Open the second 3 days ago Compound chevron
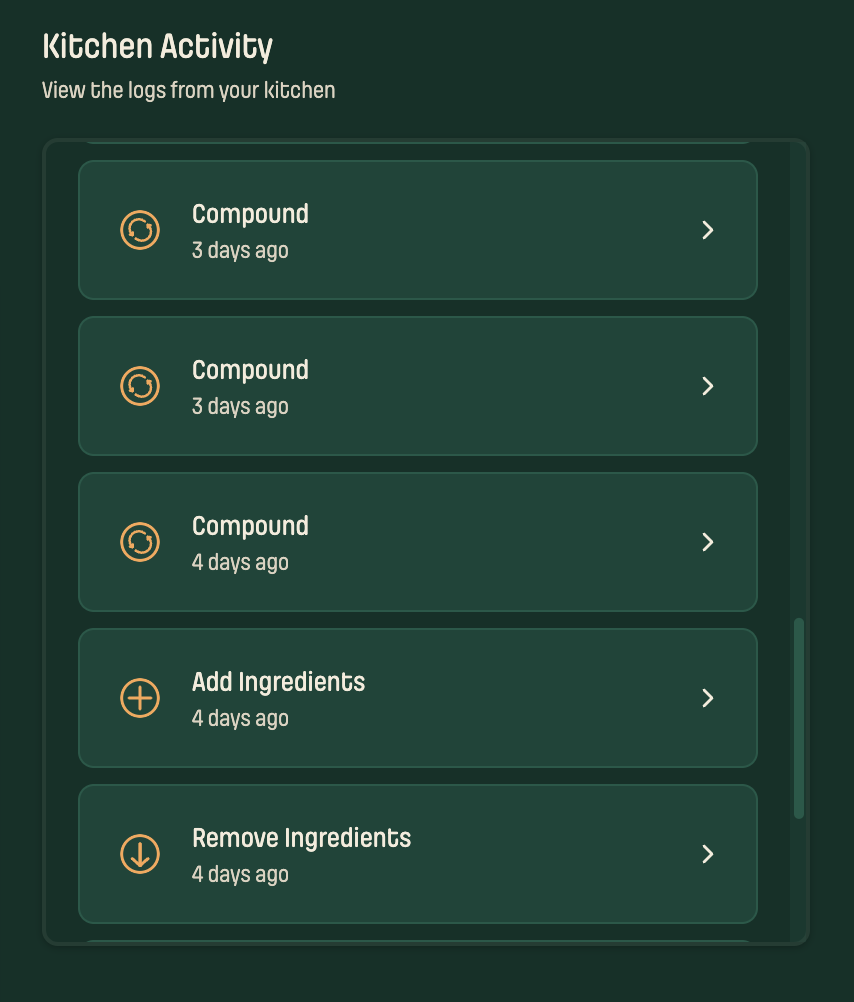854x1002 pixels. (707, 386)
